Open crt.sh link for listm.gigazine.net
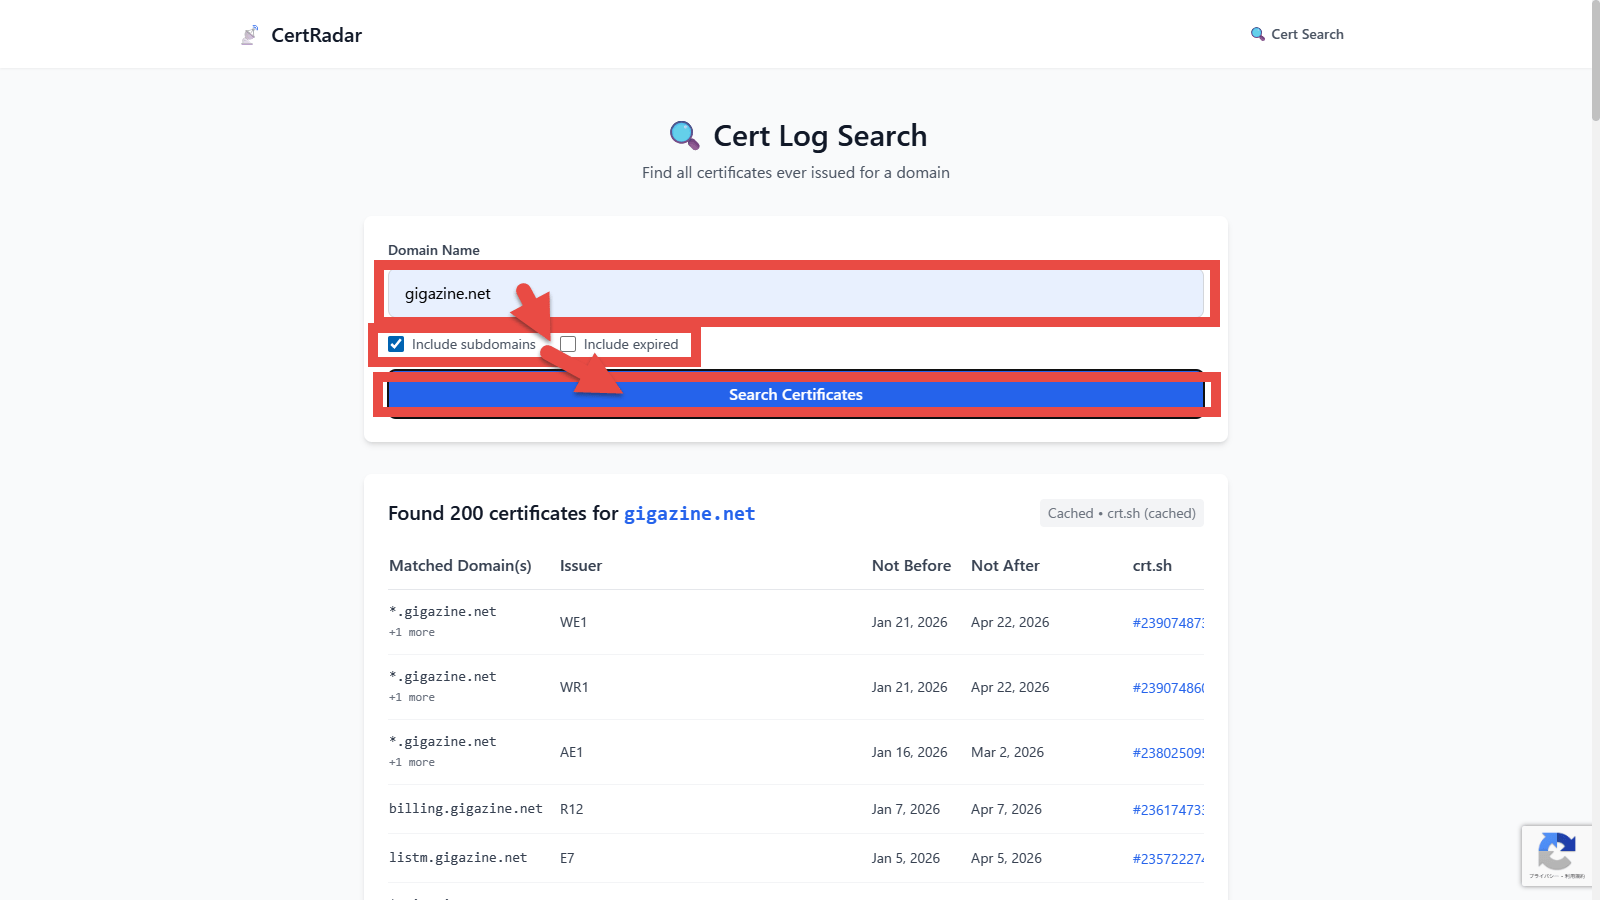Image resolution: width=1600 pixels, height=900 pixels. (1167, 859)
